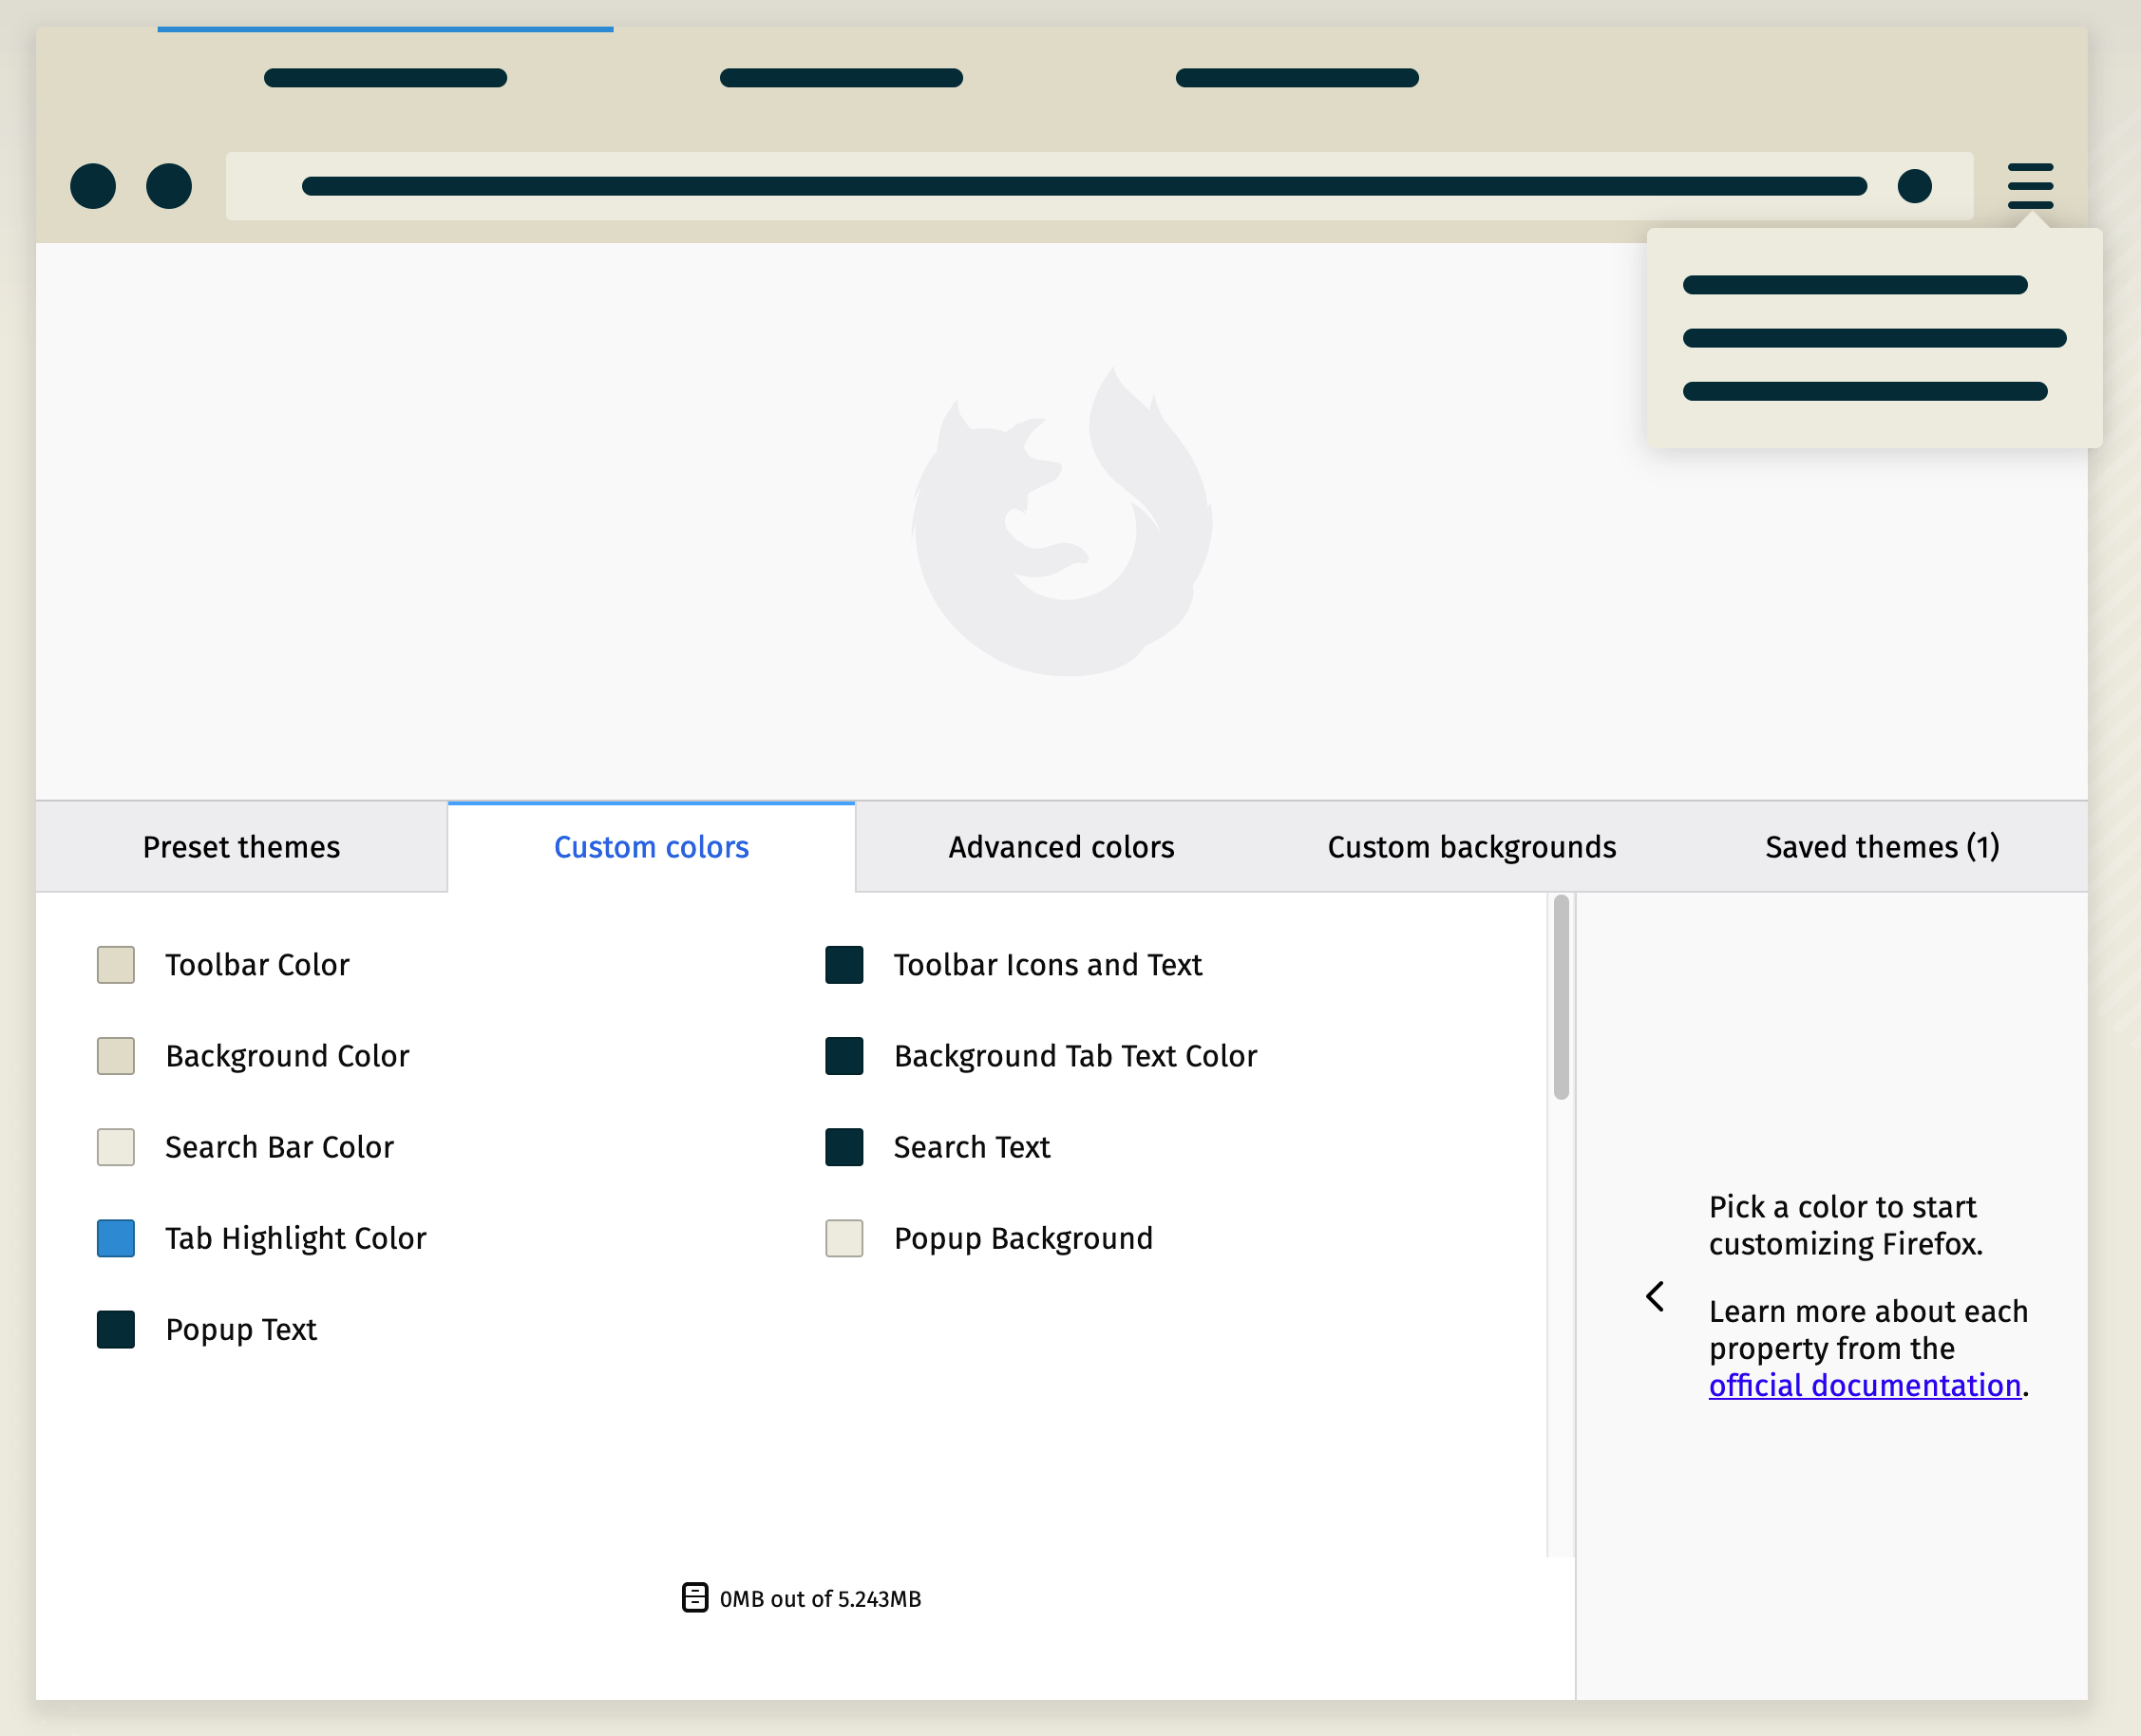Collapse the side panel with the chevron arrow

point(1655,1296)
